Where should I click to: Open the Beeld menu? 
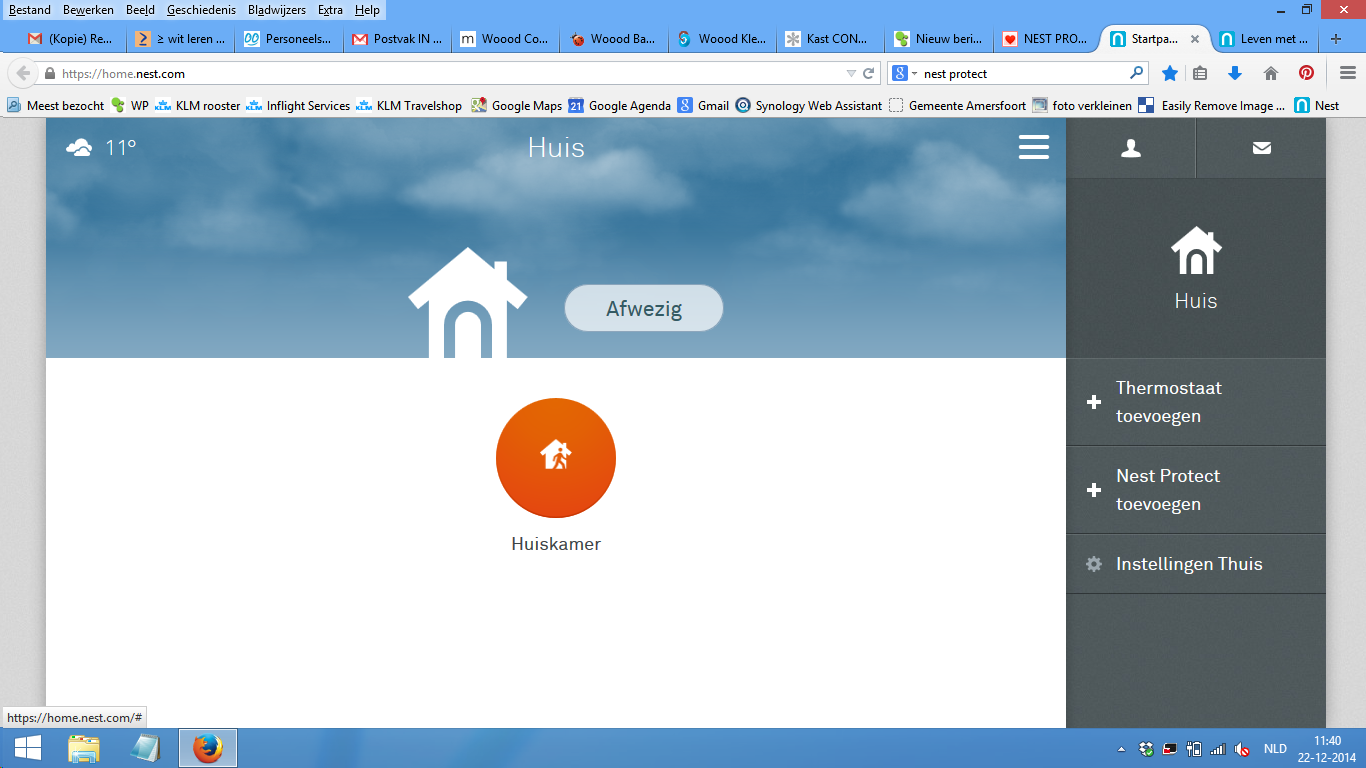pyautogui.click(x=140, y=10)
